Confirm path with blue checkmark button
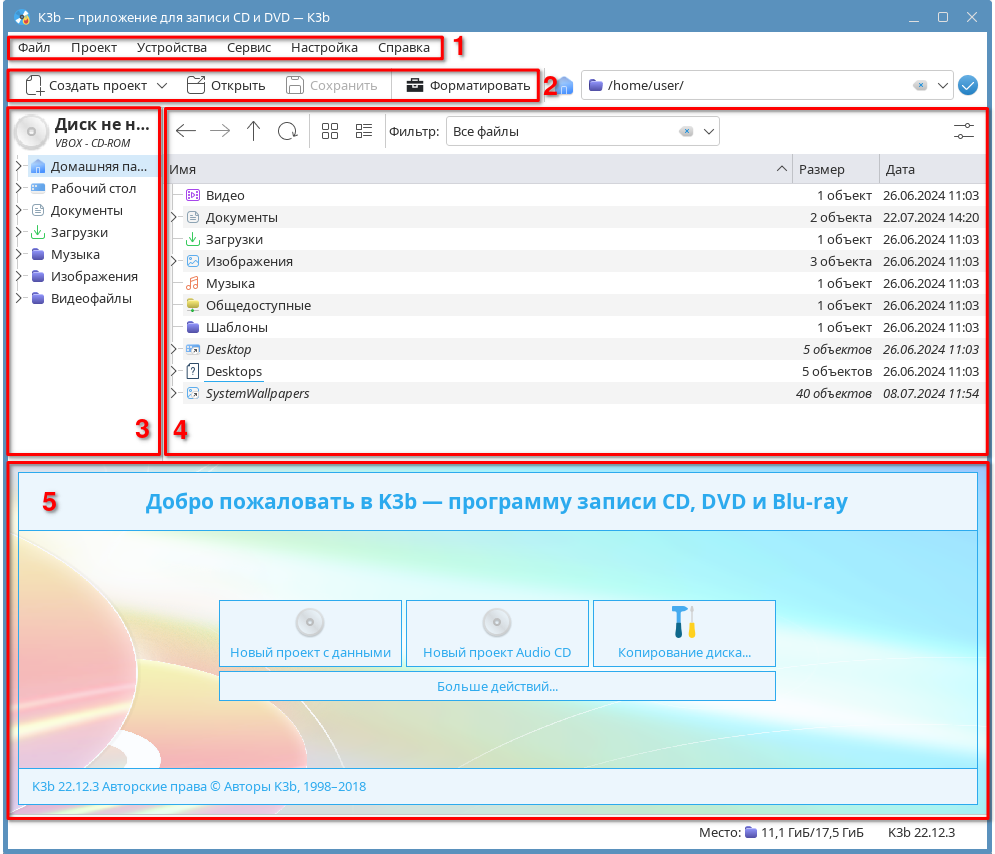The height and width of the screenshot is (854, 995). click(x=967, y=86)
